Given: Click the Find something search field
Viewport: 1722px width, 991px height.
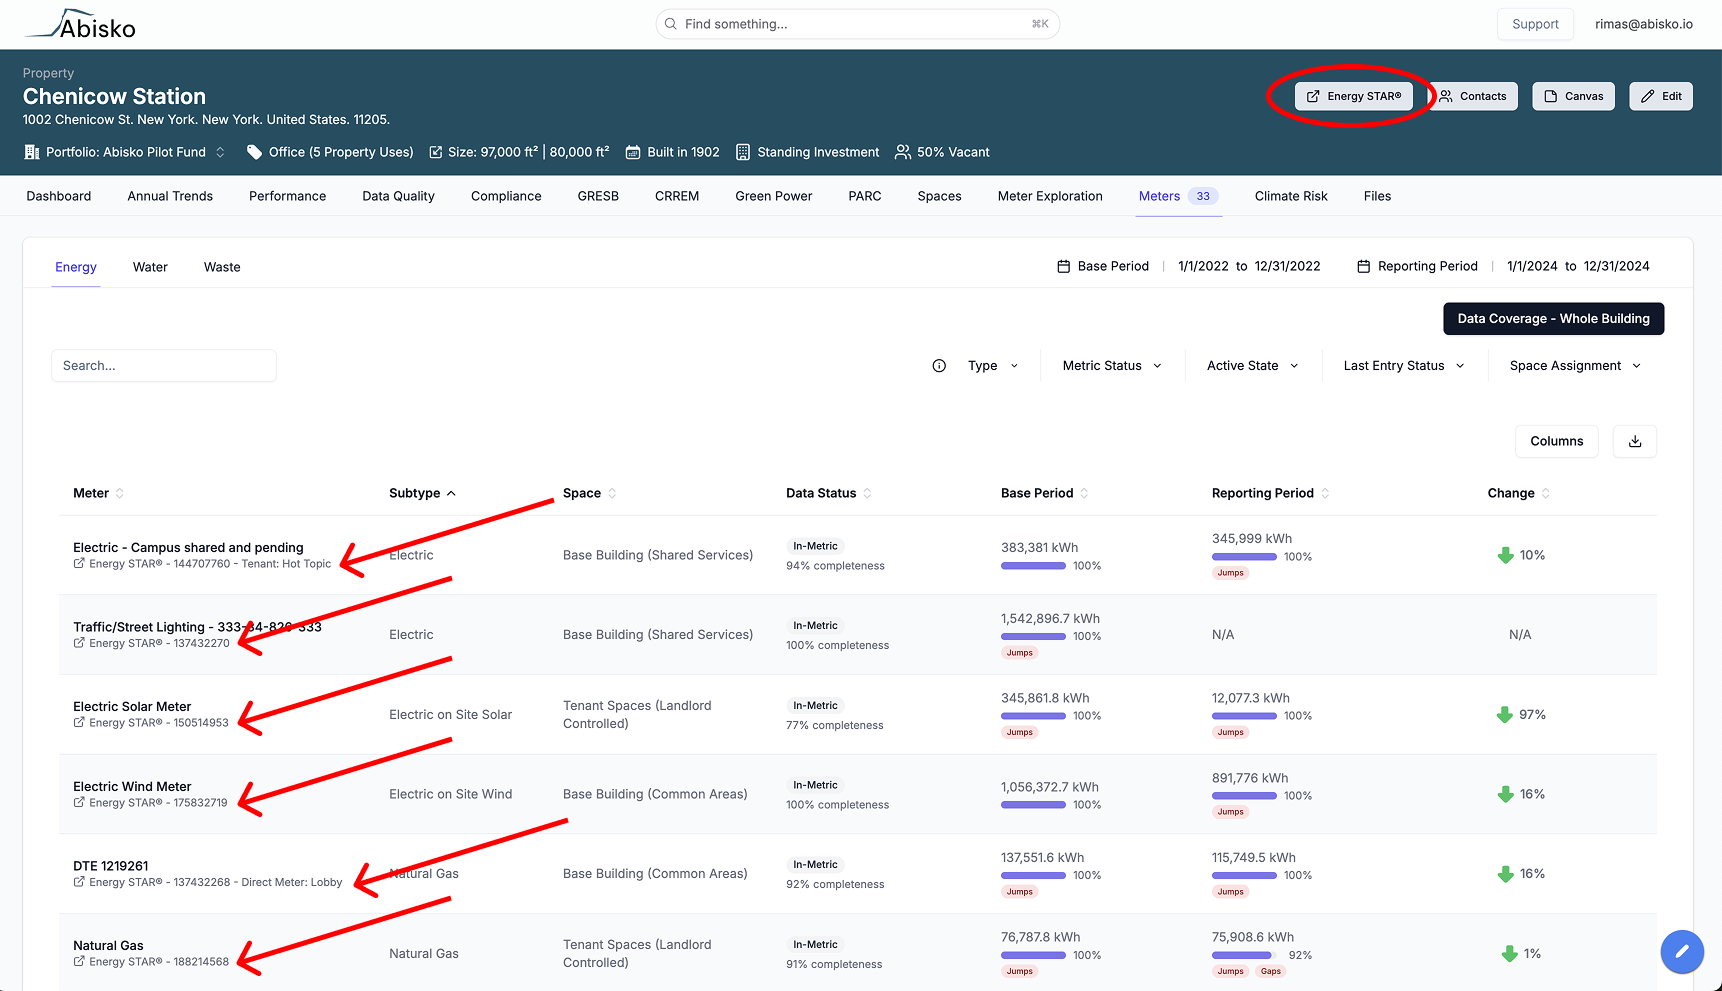Looking at the screenshot, I should click(x=857, y=24).
